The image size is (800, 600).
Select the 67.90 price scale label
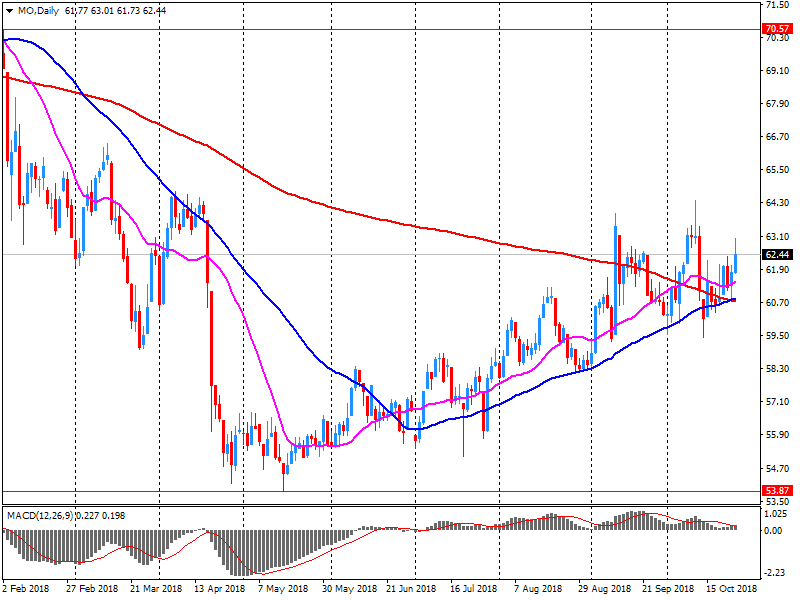coord(777,104)
